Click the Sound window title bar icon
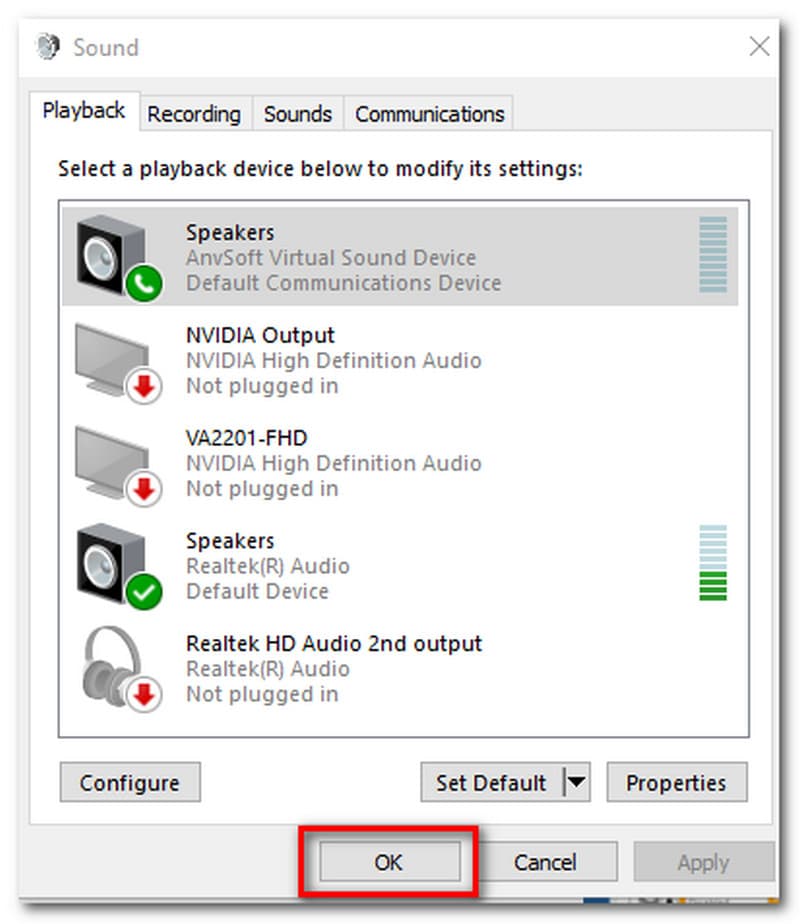This screenshot has height=924, width=800. tap(47, 47)
